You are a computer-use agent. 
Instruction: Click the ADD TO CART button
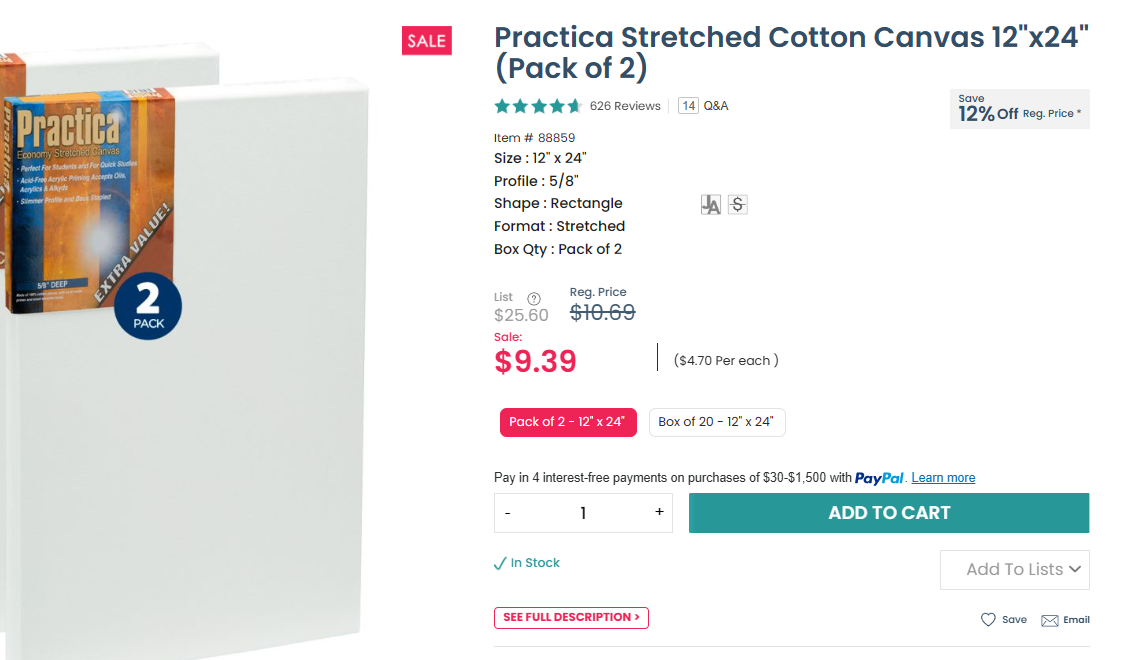point(889,513)
